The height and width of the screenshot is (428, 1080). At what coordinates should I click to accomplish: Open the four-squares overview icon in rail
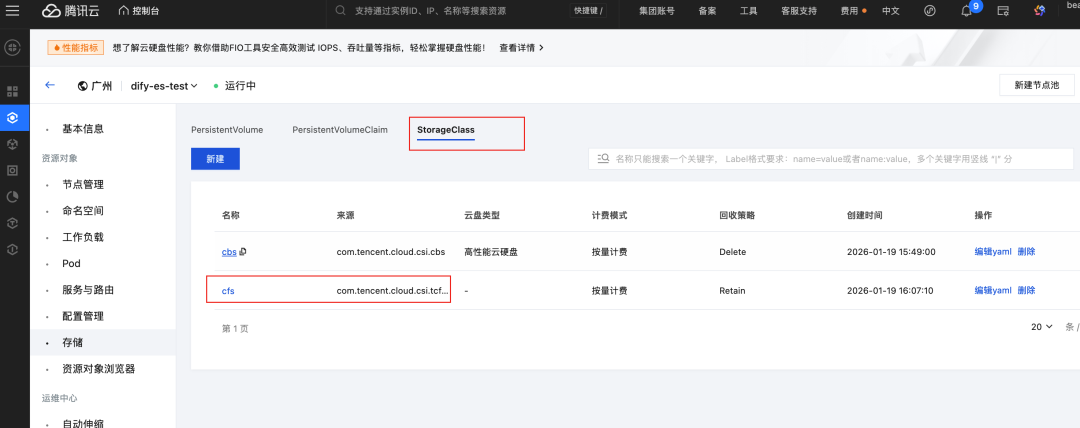click(x=12, y=91)
